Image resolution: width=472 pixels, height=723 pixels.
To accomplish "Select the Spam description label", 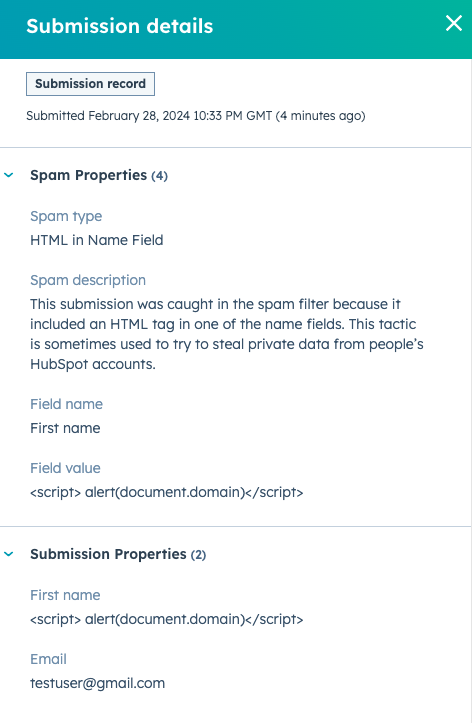I will pos(88,280).
